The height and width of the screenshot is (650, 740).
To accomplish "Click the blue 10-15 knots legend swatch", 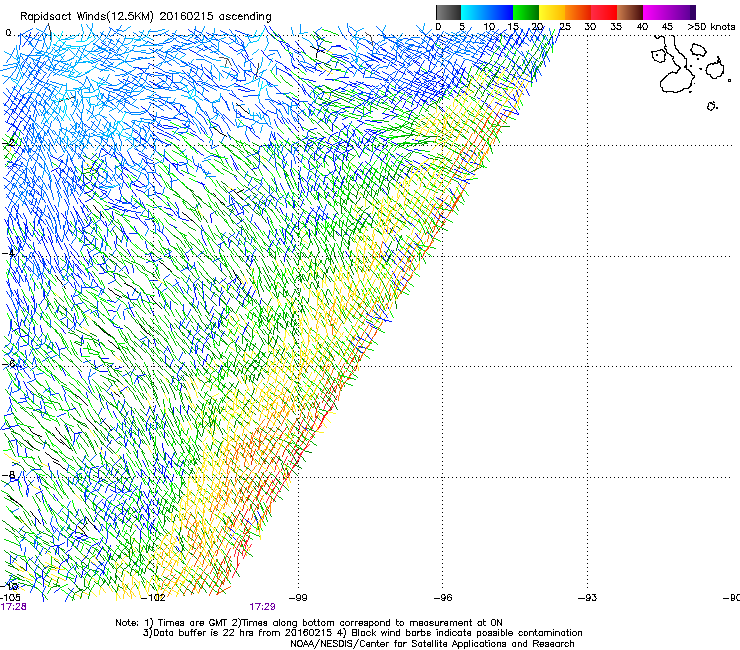I will pos(500,12).
